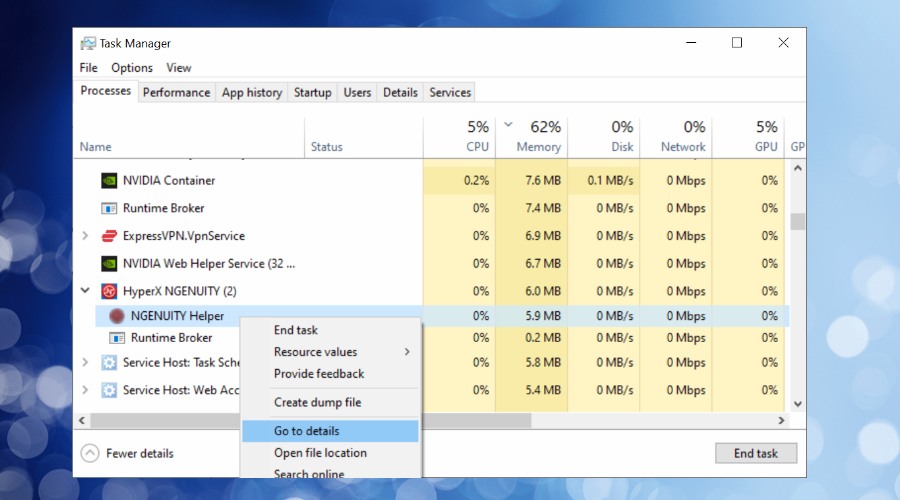900x500 pixels.
Task: Collapse the HyperX NGENUITY process group
Action: click(x=85, y=290)
